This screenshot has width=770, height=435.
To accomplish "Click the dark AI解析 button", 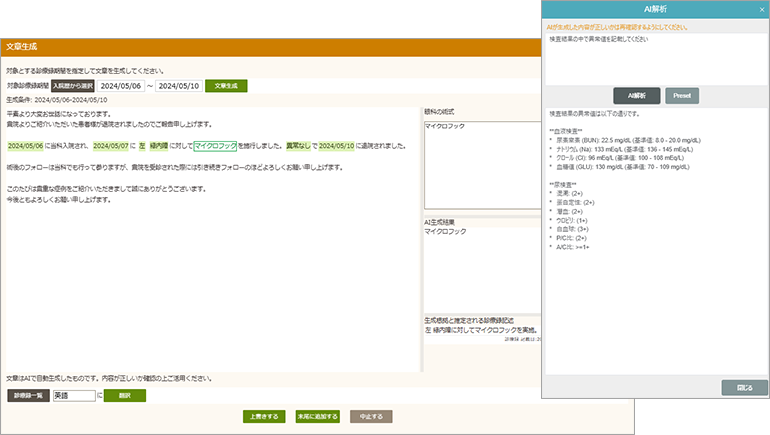I will tap(636, 96).
